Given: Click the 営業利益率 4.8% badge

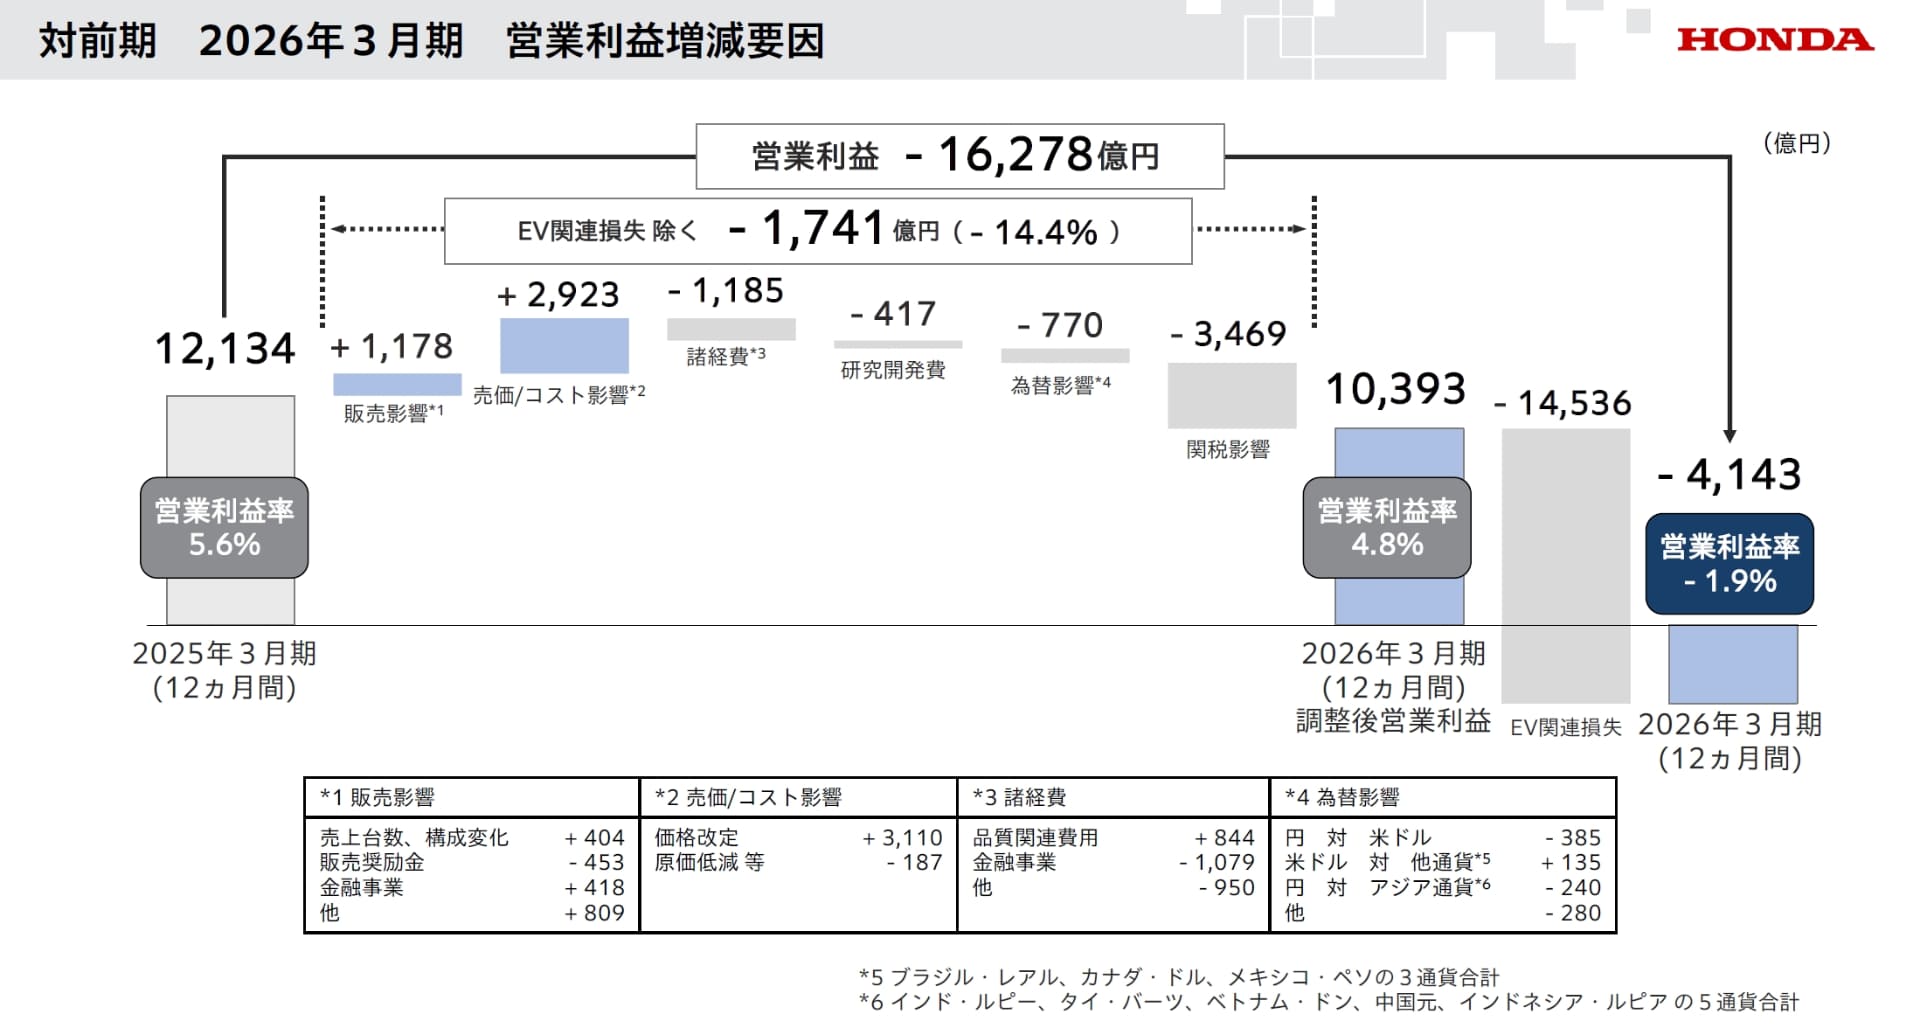Looking at the screenshot, I should [x=1387, y=528].
